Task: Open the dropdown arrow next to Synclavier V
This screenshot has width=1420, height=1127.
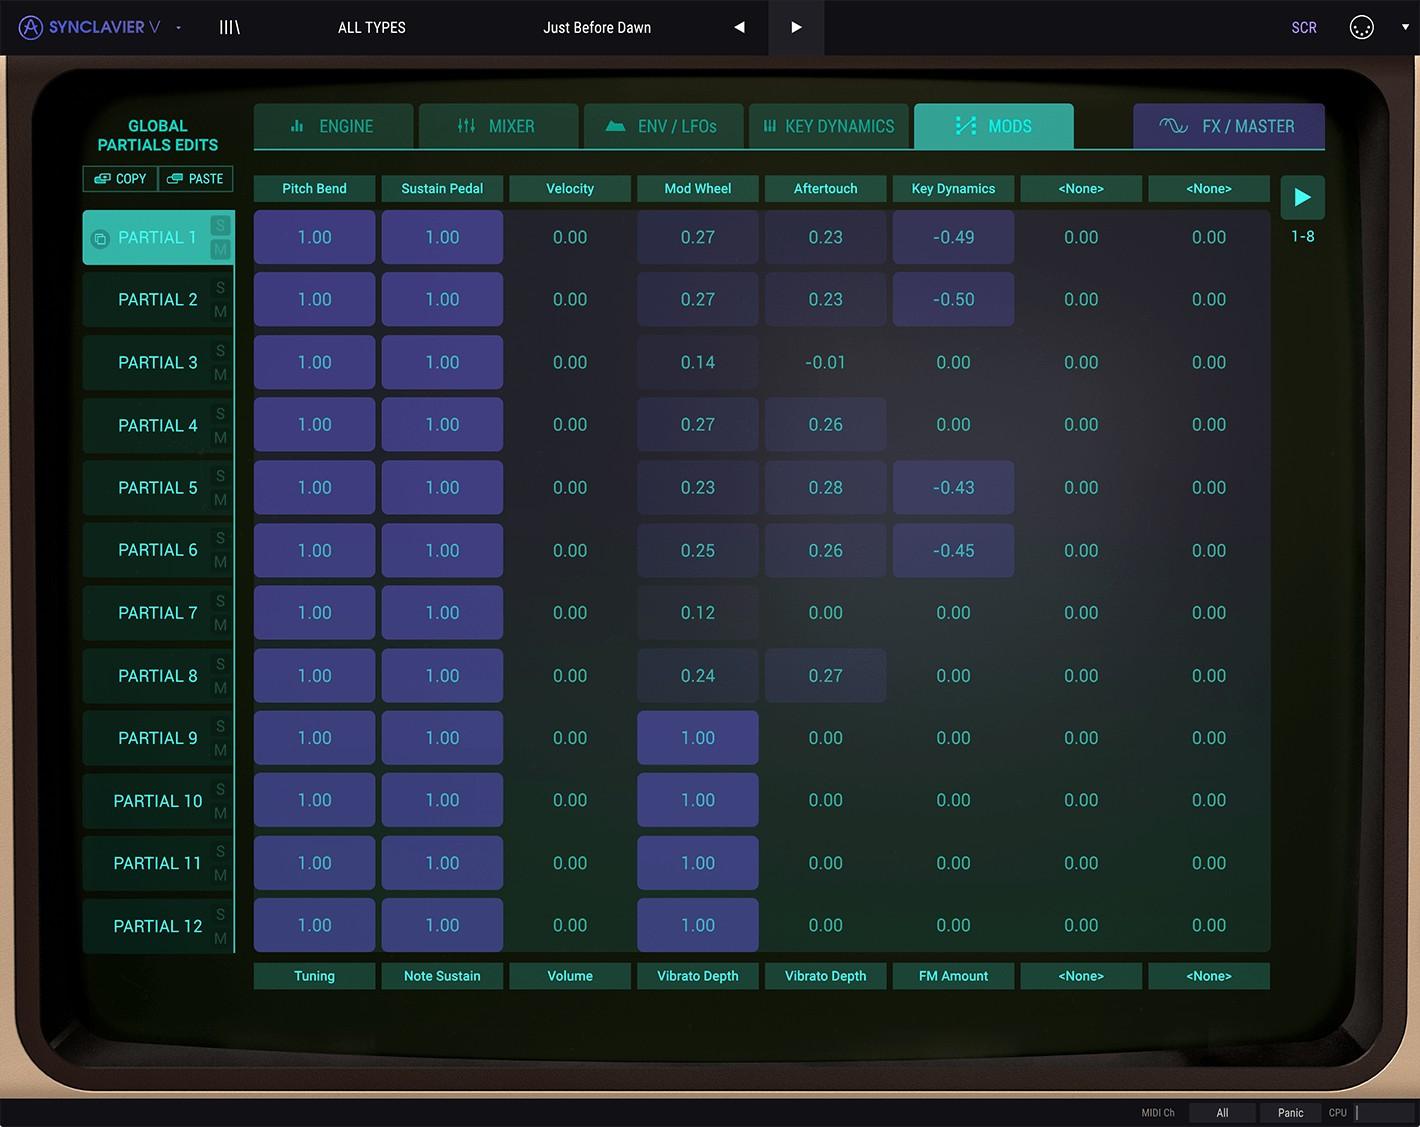Action: point(177,28)
